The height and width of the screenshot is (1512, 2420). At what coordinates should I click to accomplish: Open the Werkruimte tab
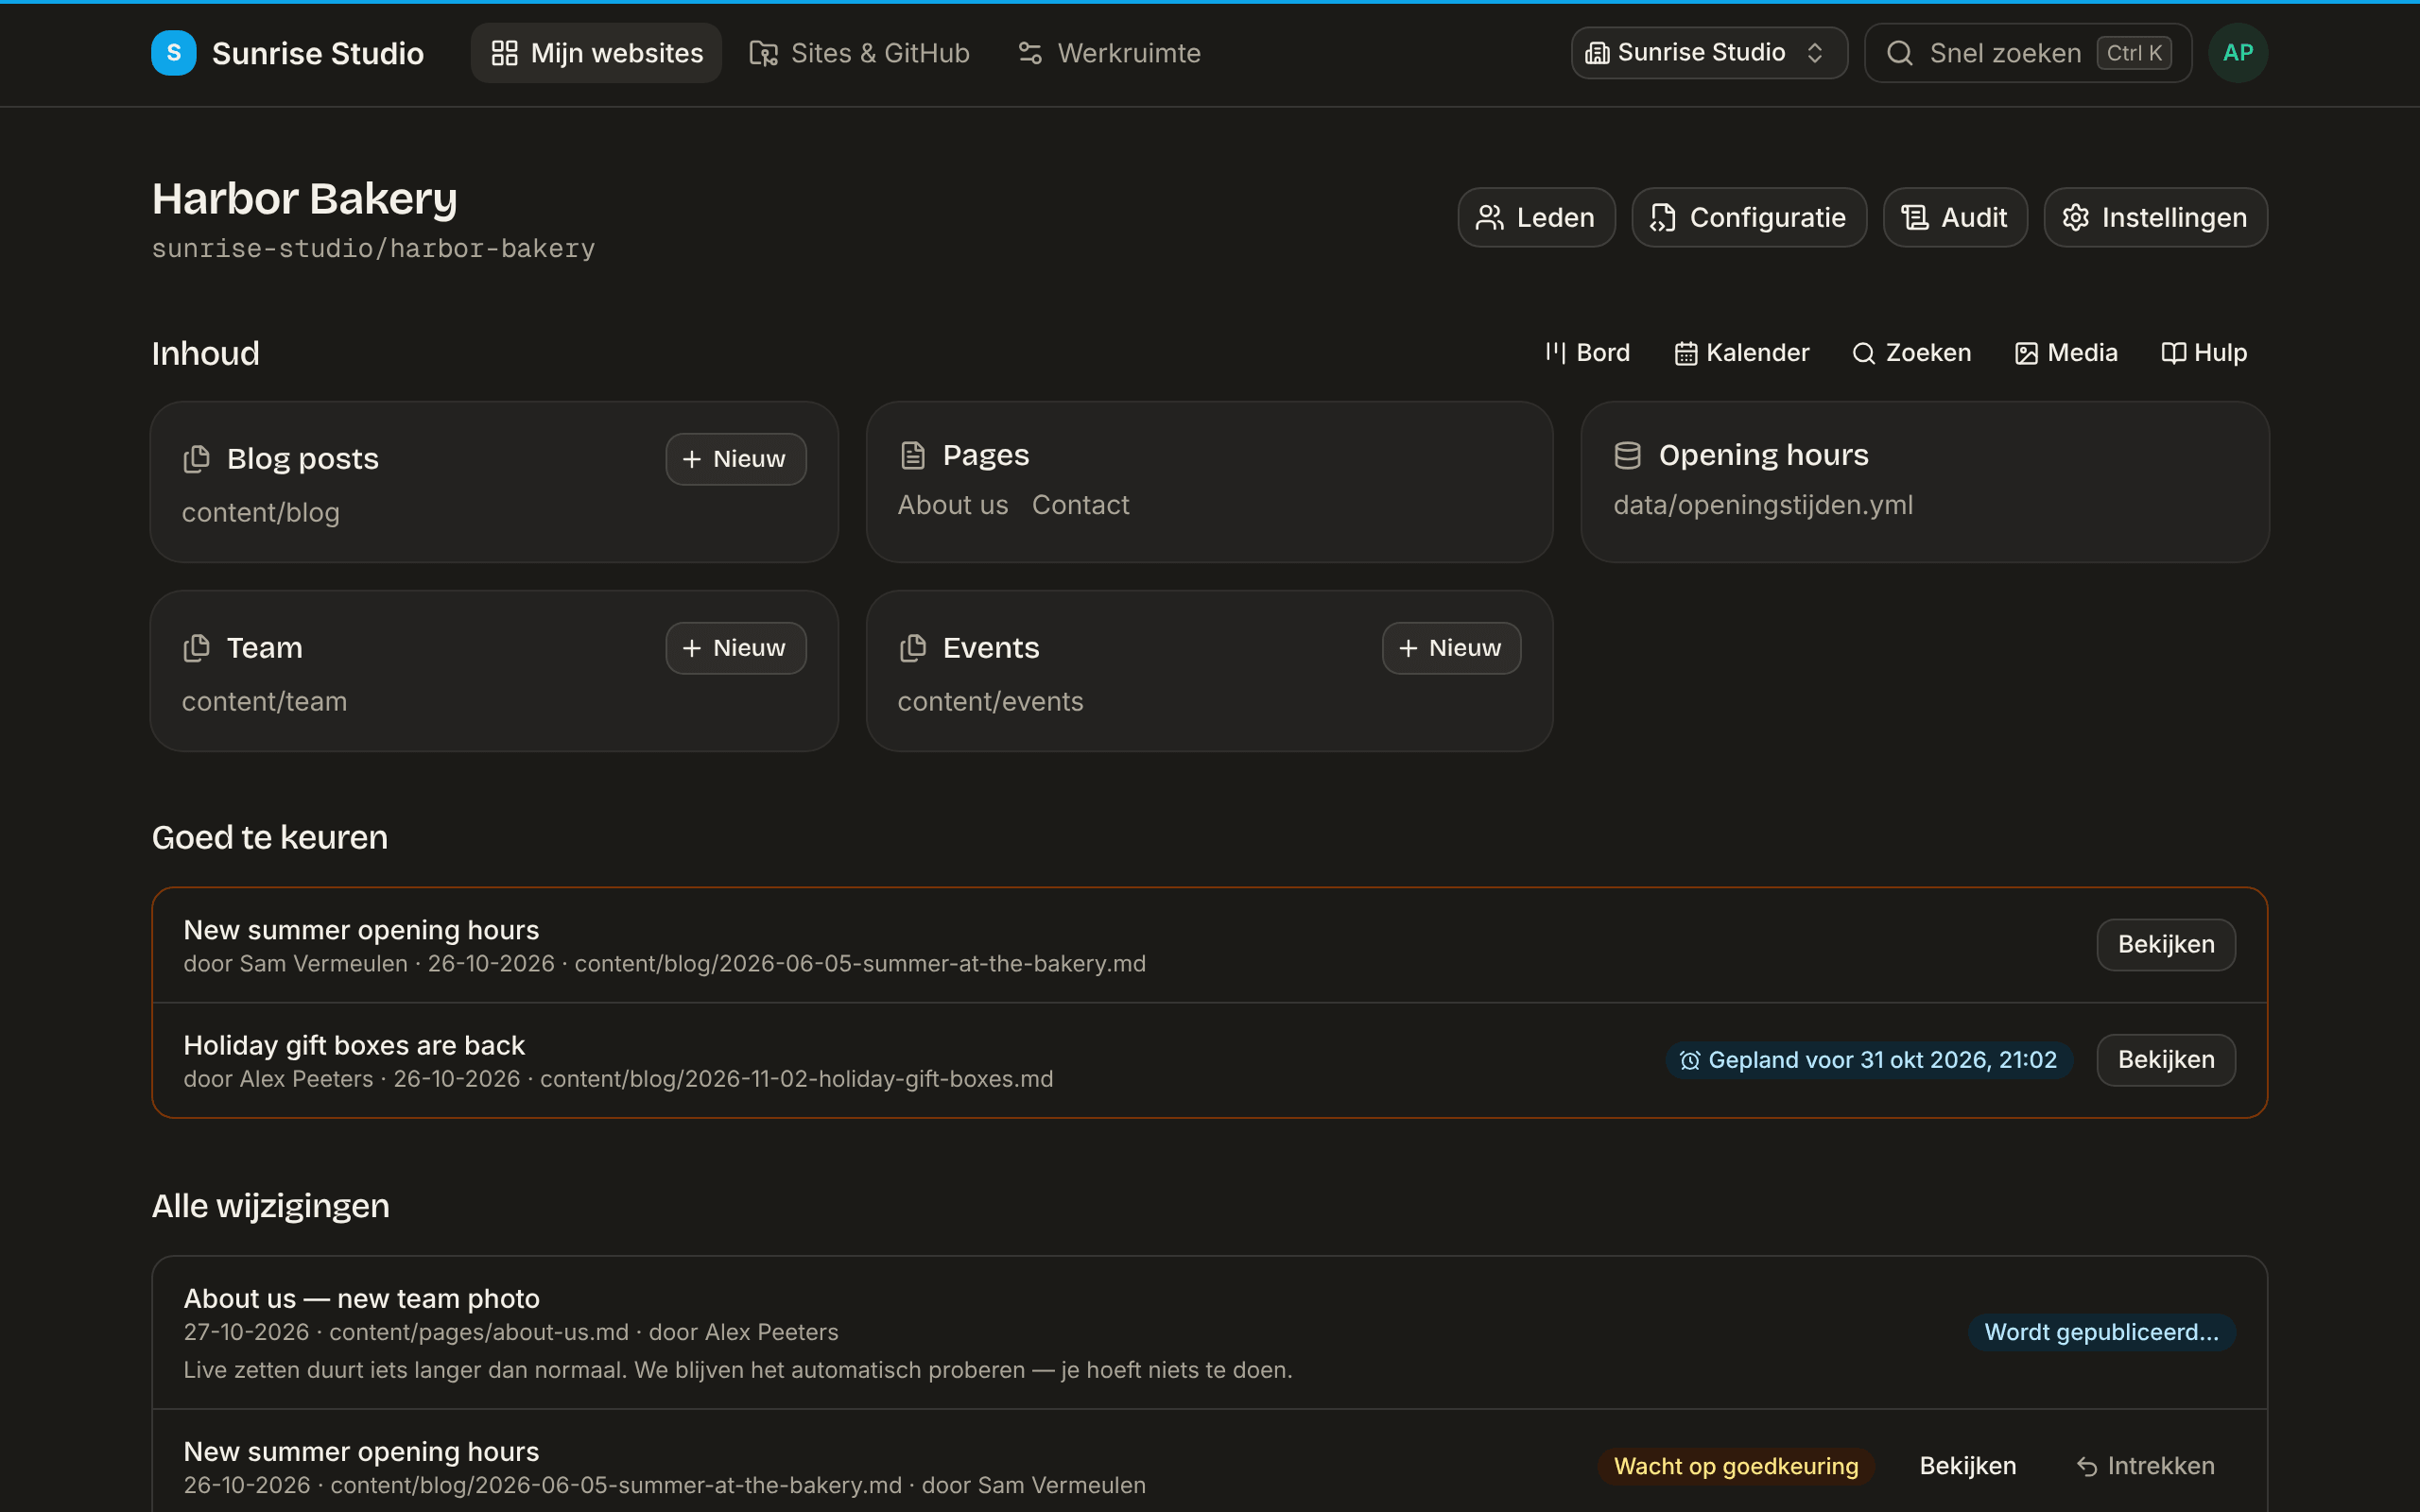(1109, 53)
